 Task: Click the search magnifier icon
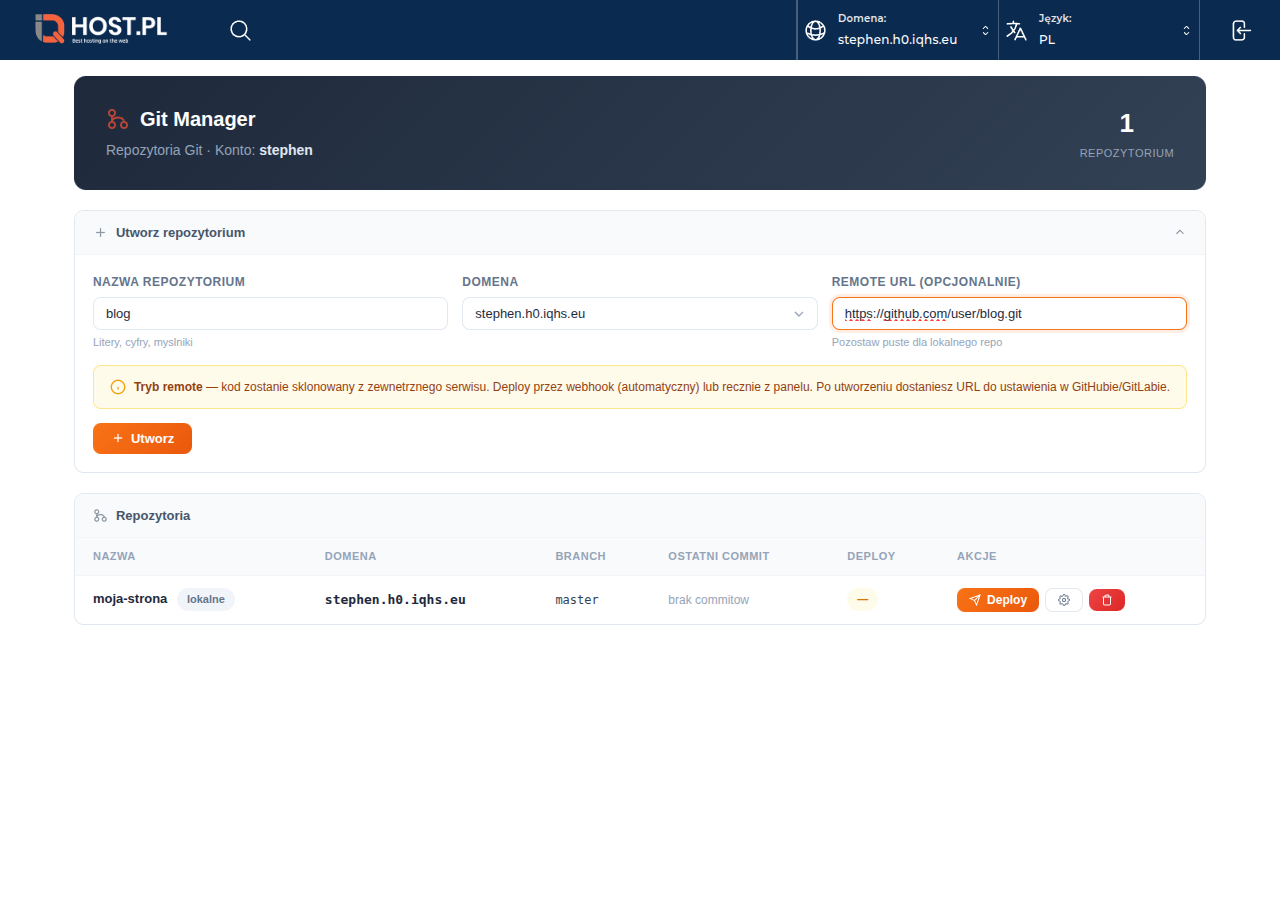point(240,30)
